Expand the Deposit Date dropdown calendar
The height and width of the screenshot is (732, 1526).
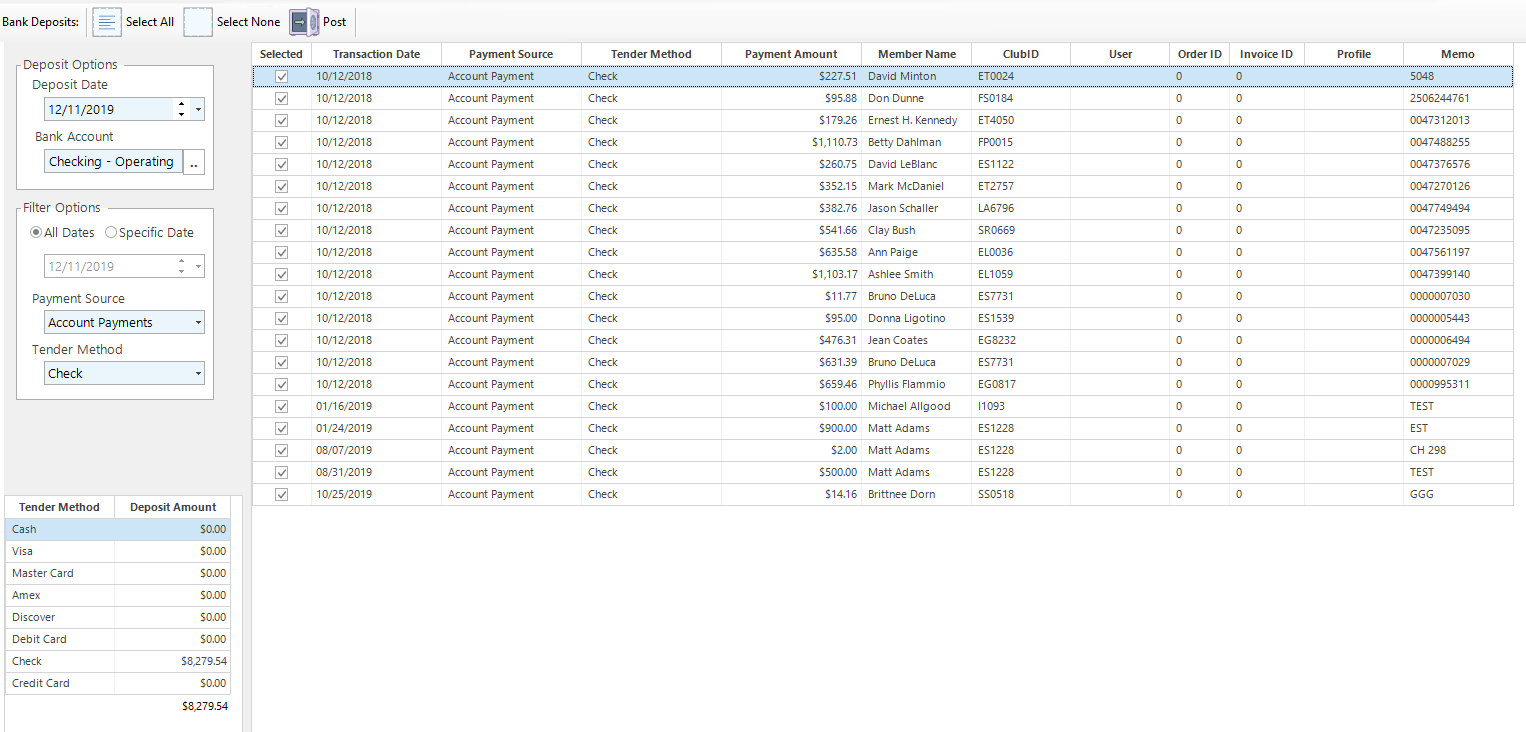point(198,110)
